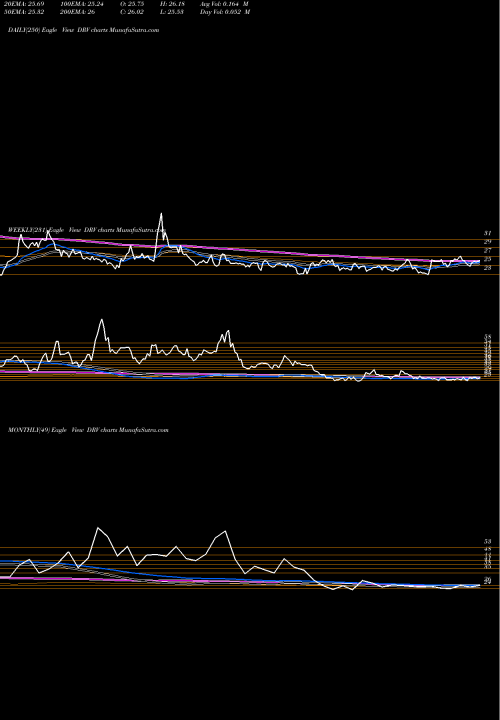Click the Avg Vol: 0.164 M reading
Viewport: 500px width, 720px height.
point(225,4)
